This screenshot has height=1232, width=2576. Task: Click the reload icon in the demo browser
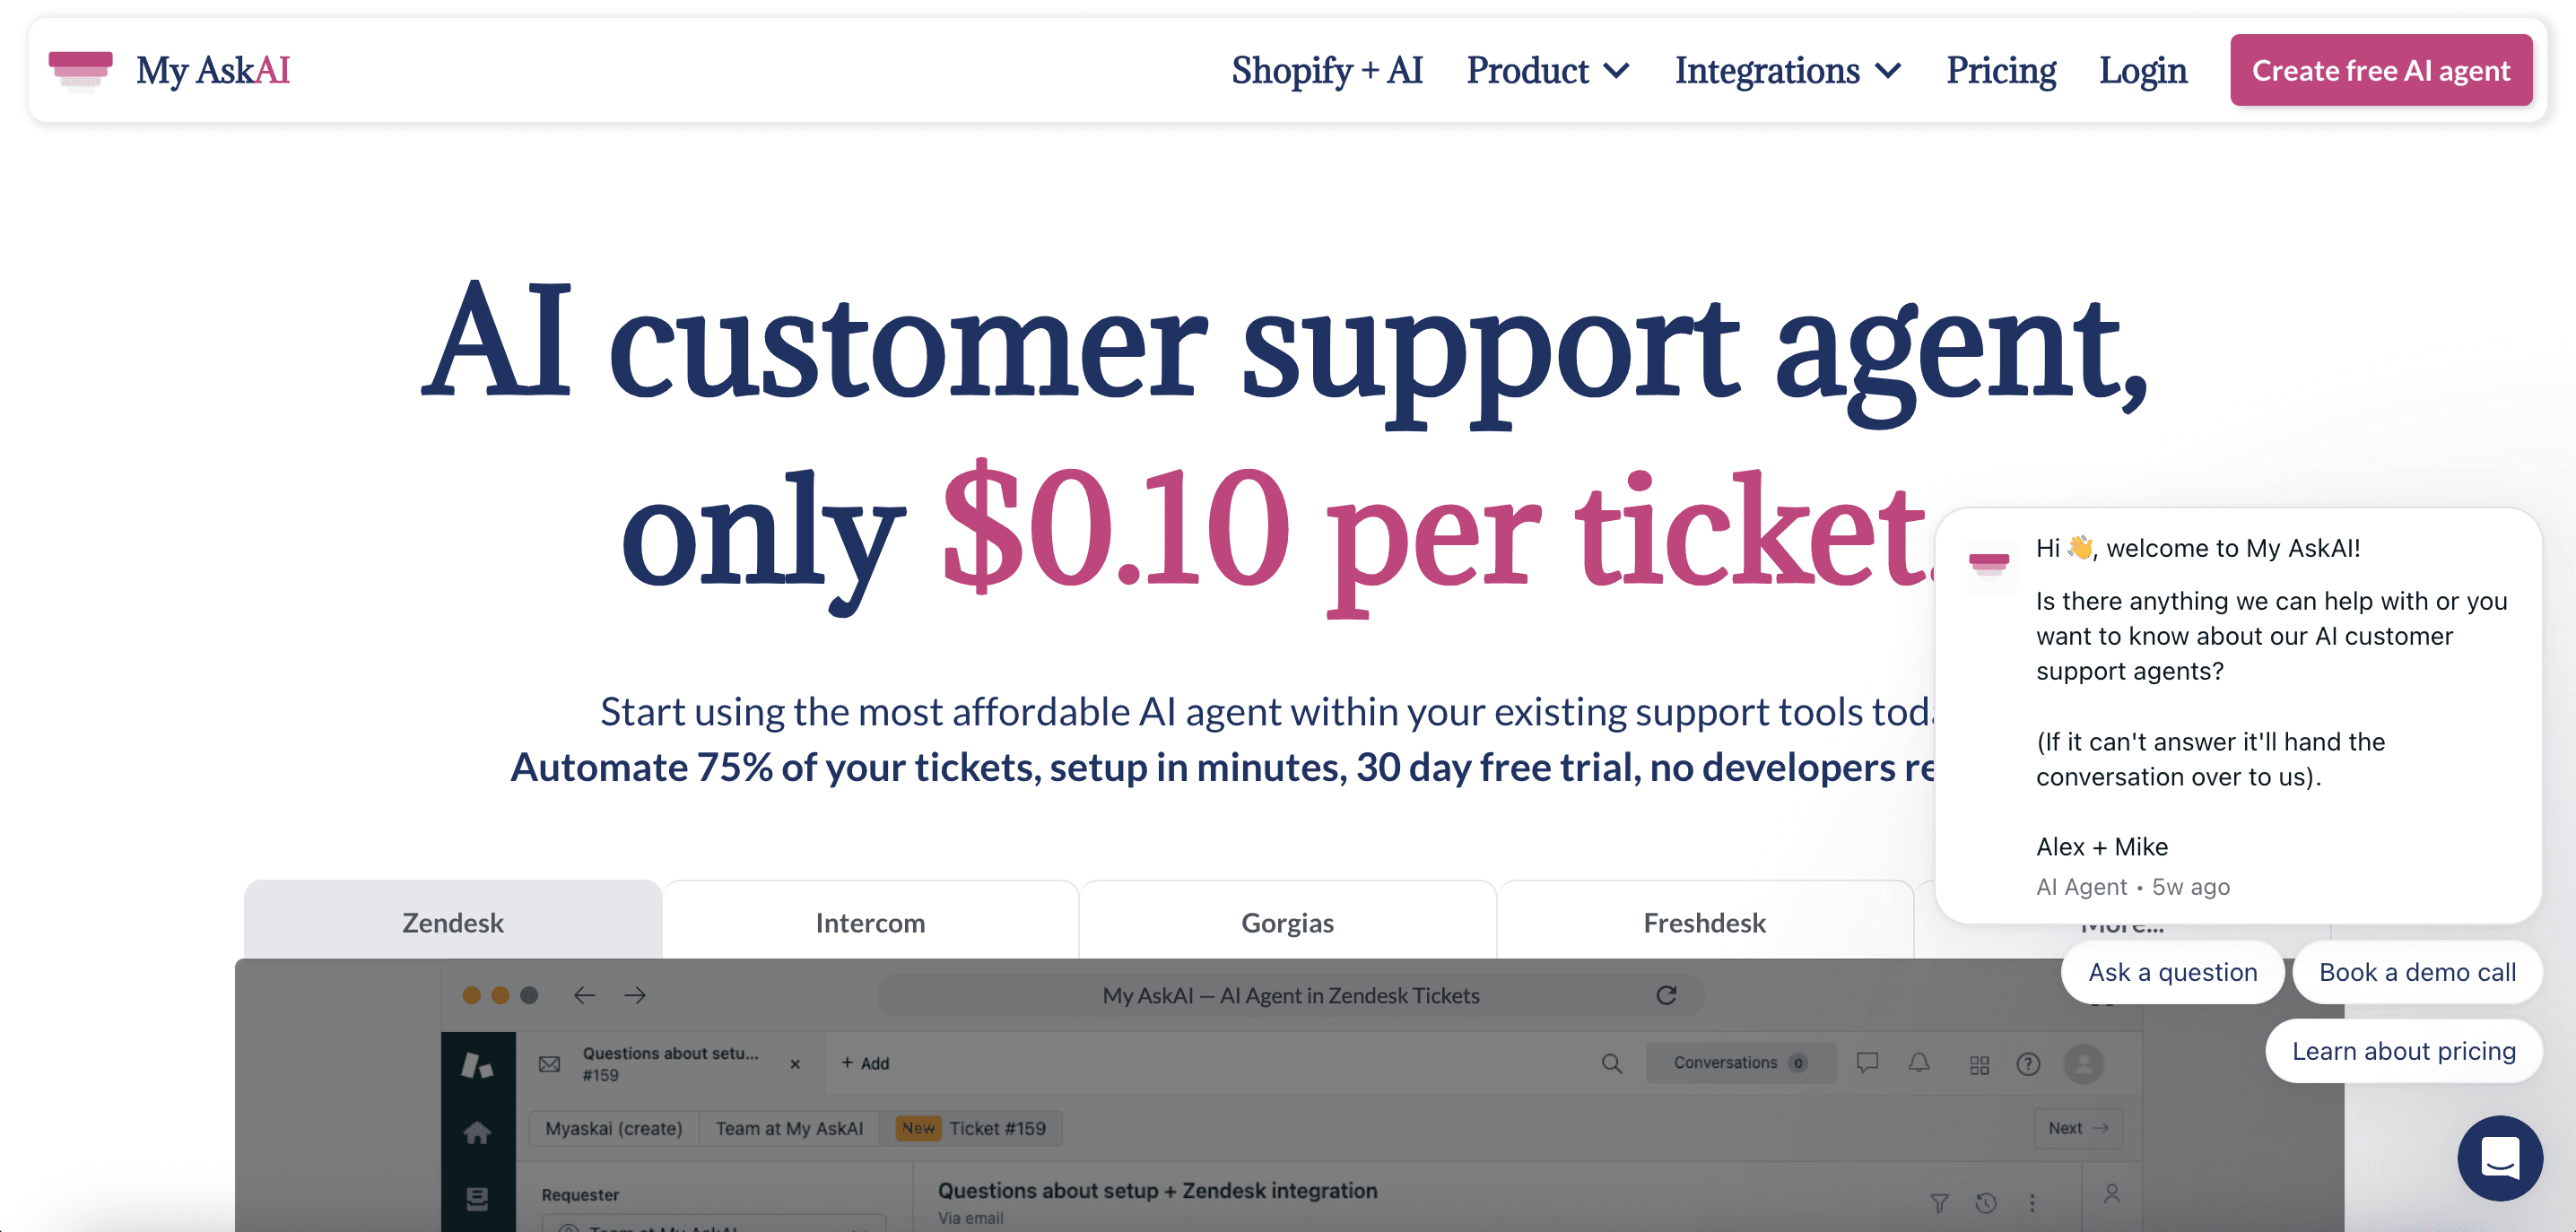(x=1666, y=995)
